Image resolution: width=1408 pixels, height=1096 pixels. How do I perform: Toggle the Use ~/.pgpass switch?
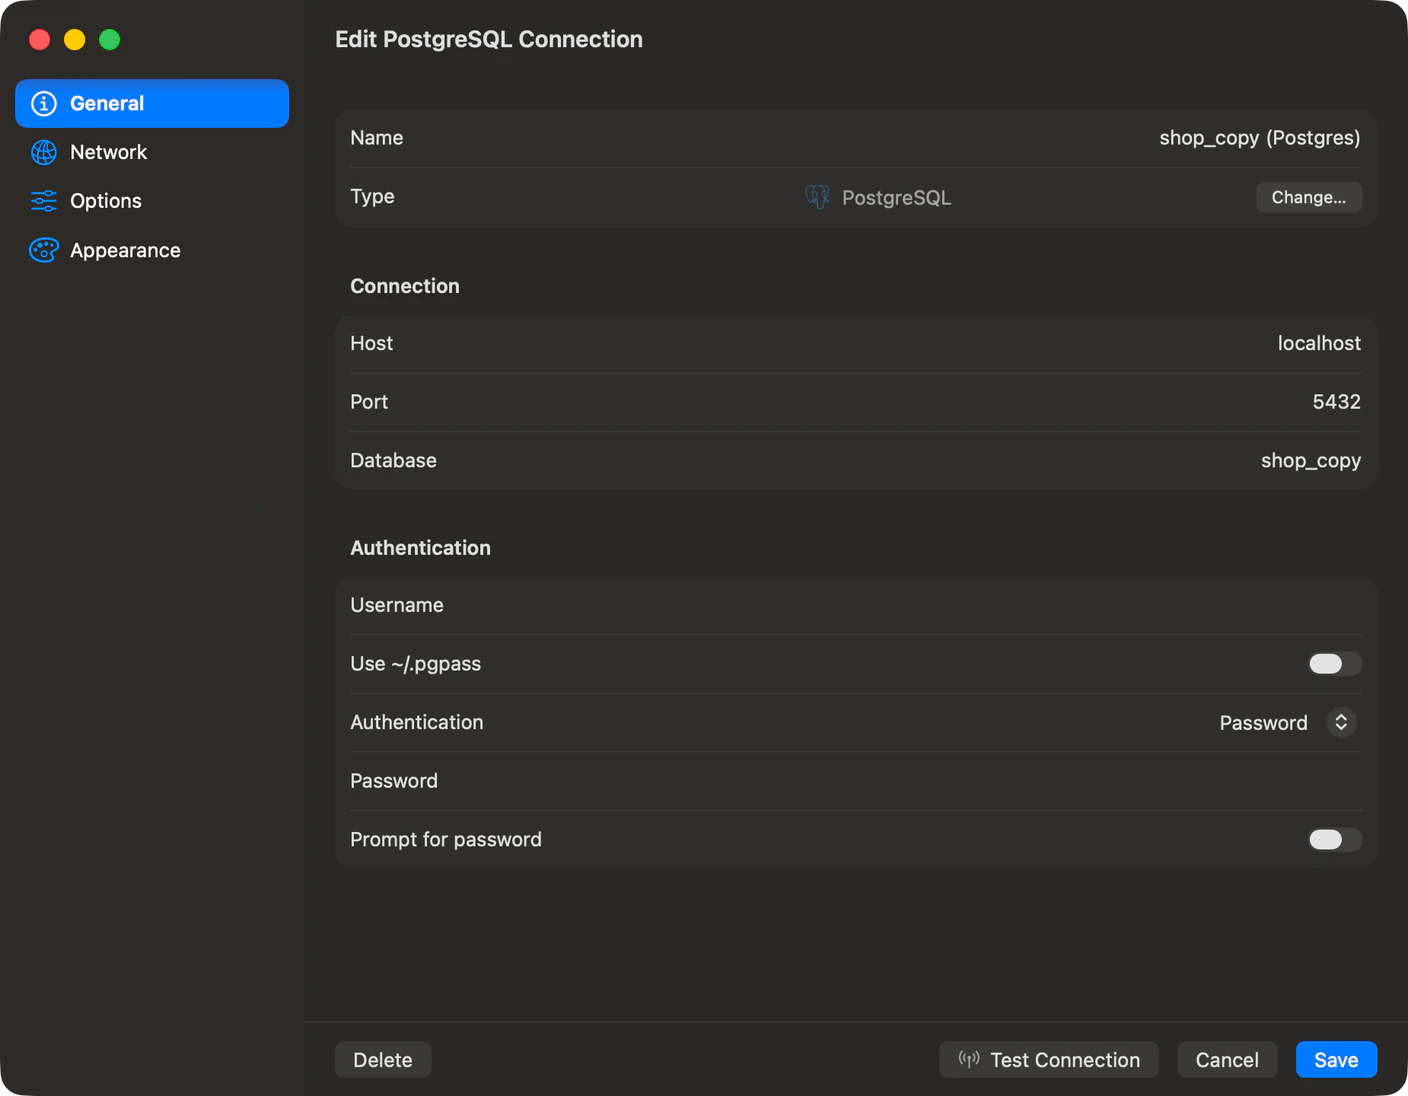point(1335,664)
